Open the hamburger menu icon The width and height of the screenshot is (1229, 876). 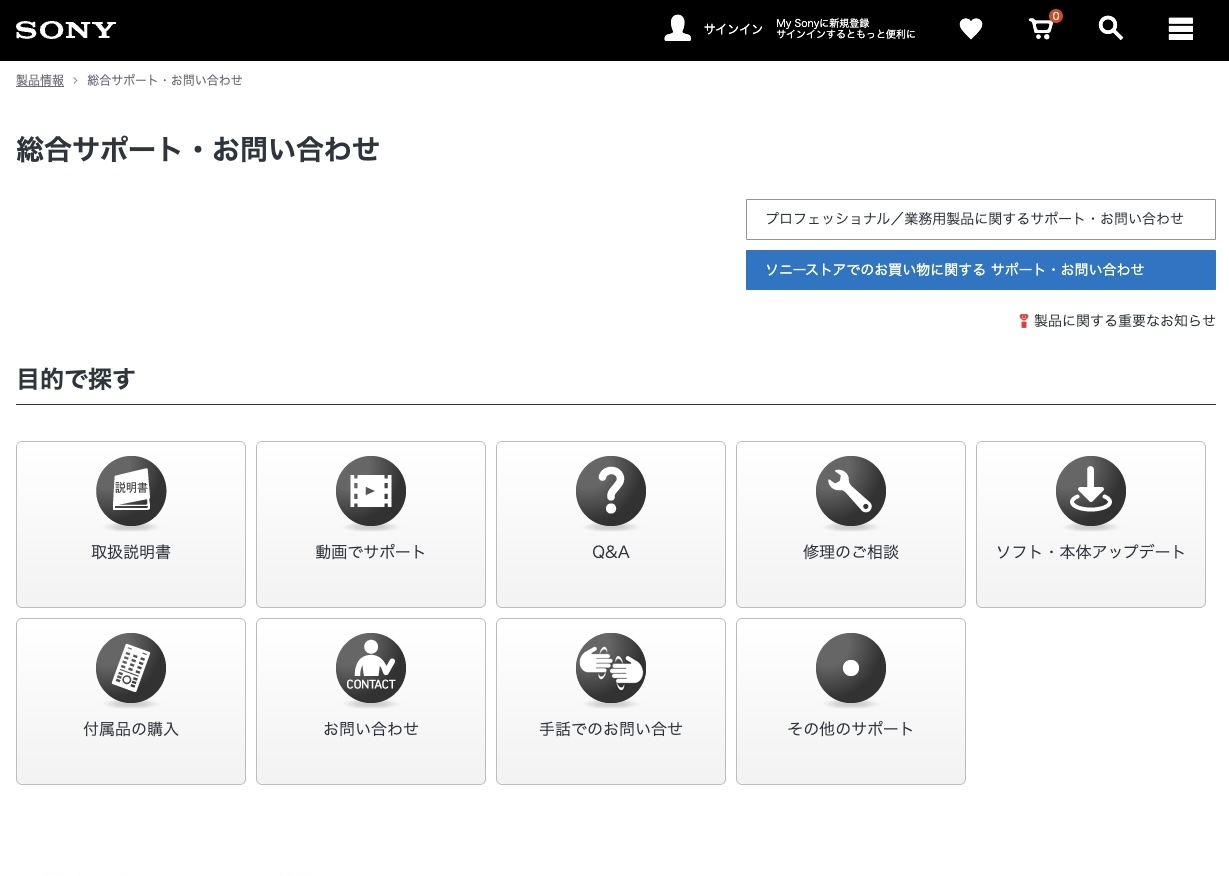(1181, 29)
